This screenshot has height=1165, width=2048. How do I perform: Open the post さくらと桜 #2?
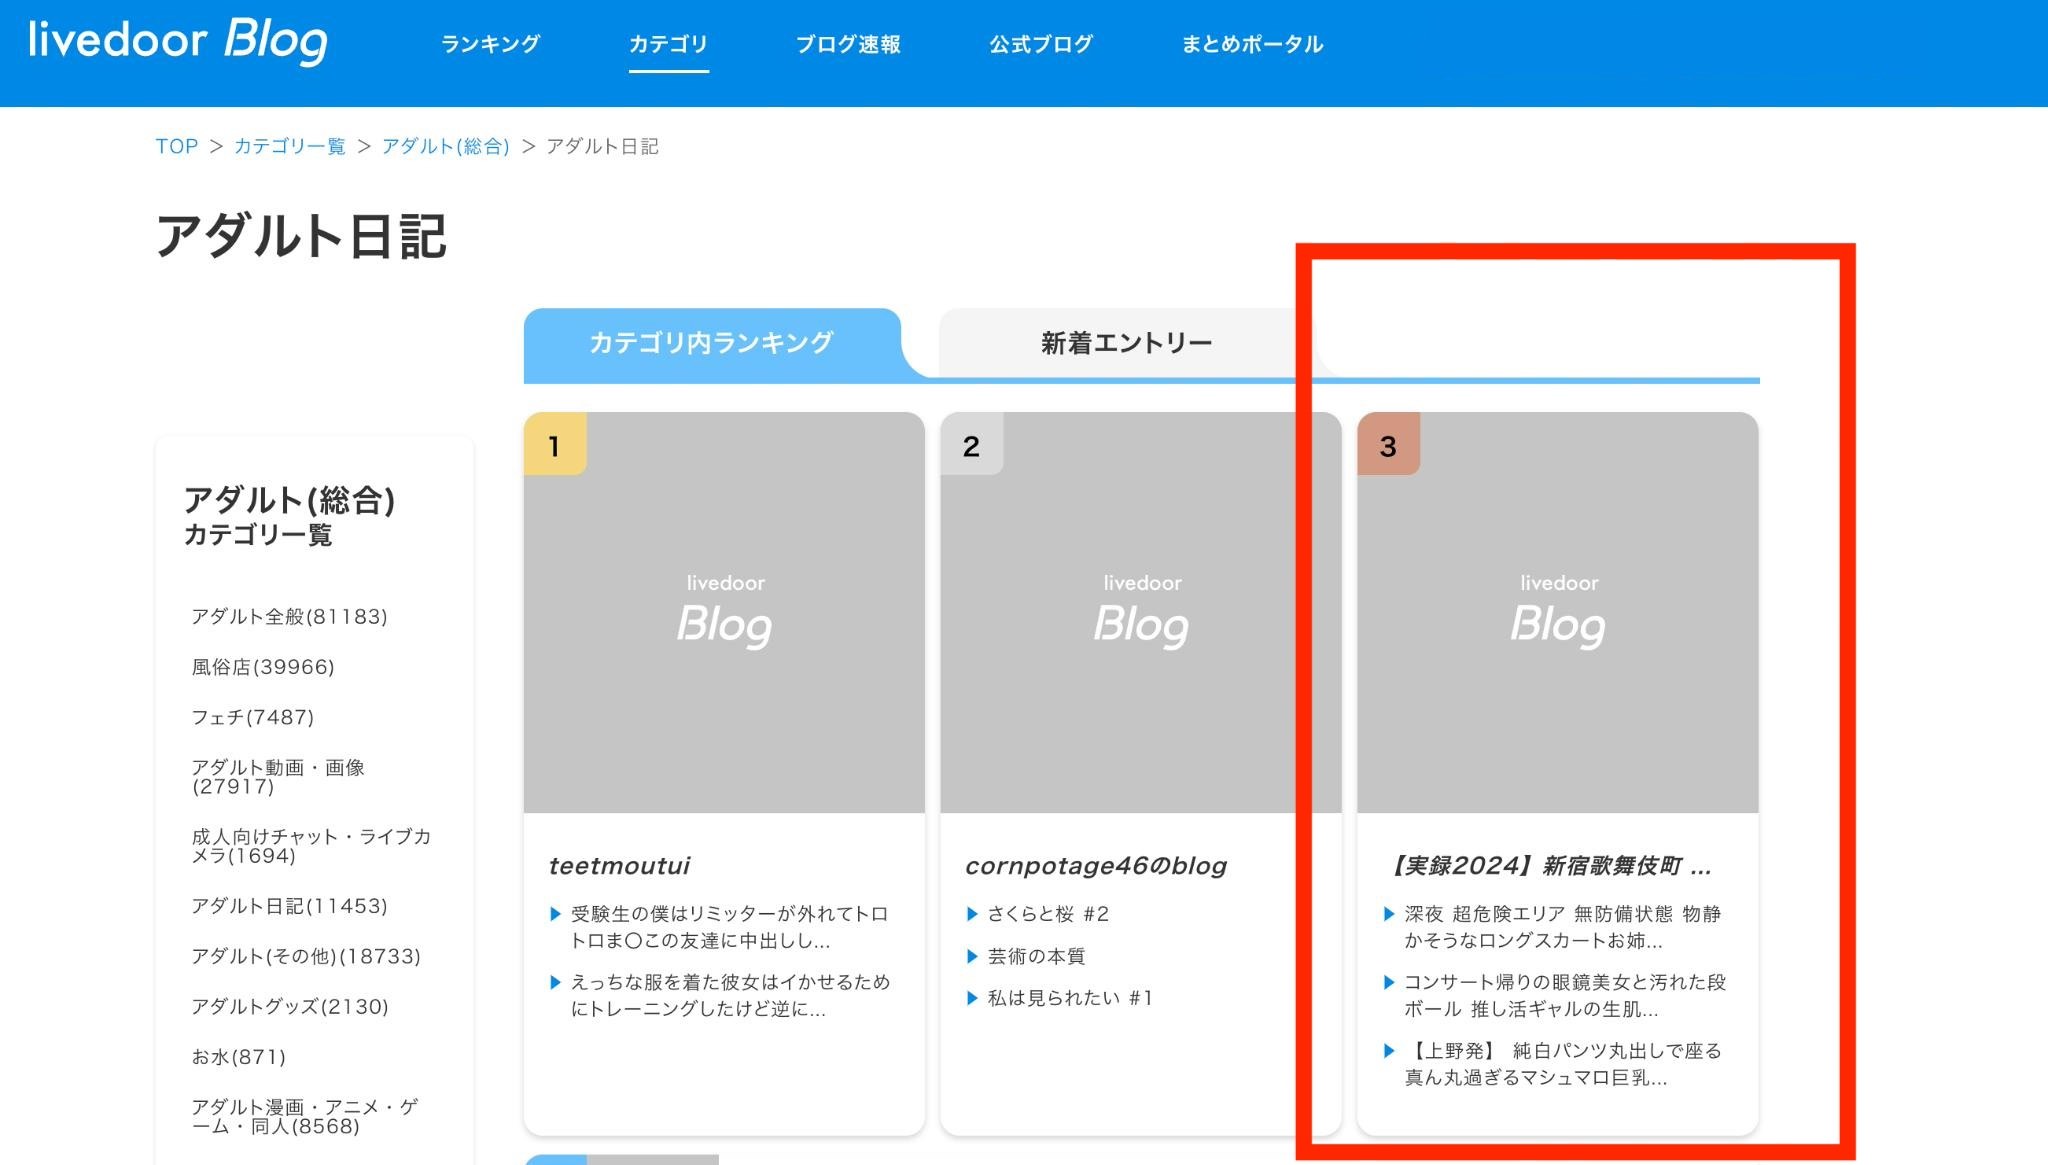[1048, 914]
